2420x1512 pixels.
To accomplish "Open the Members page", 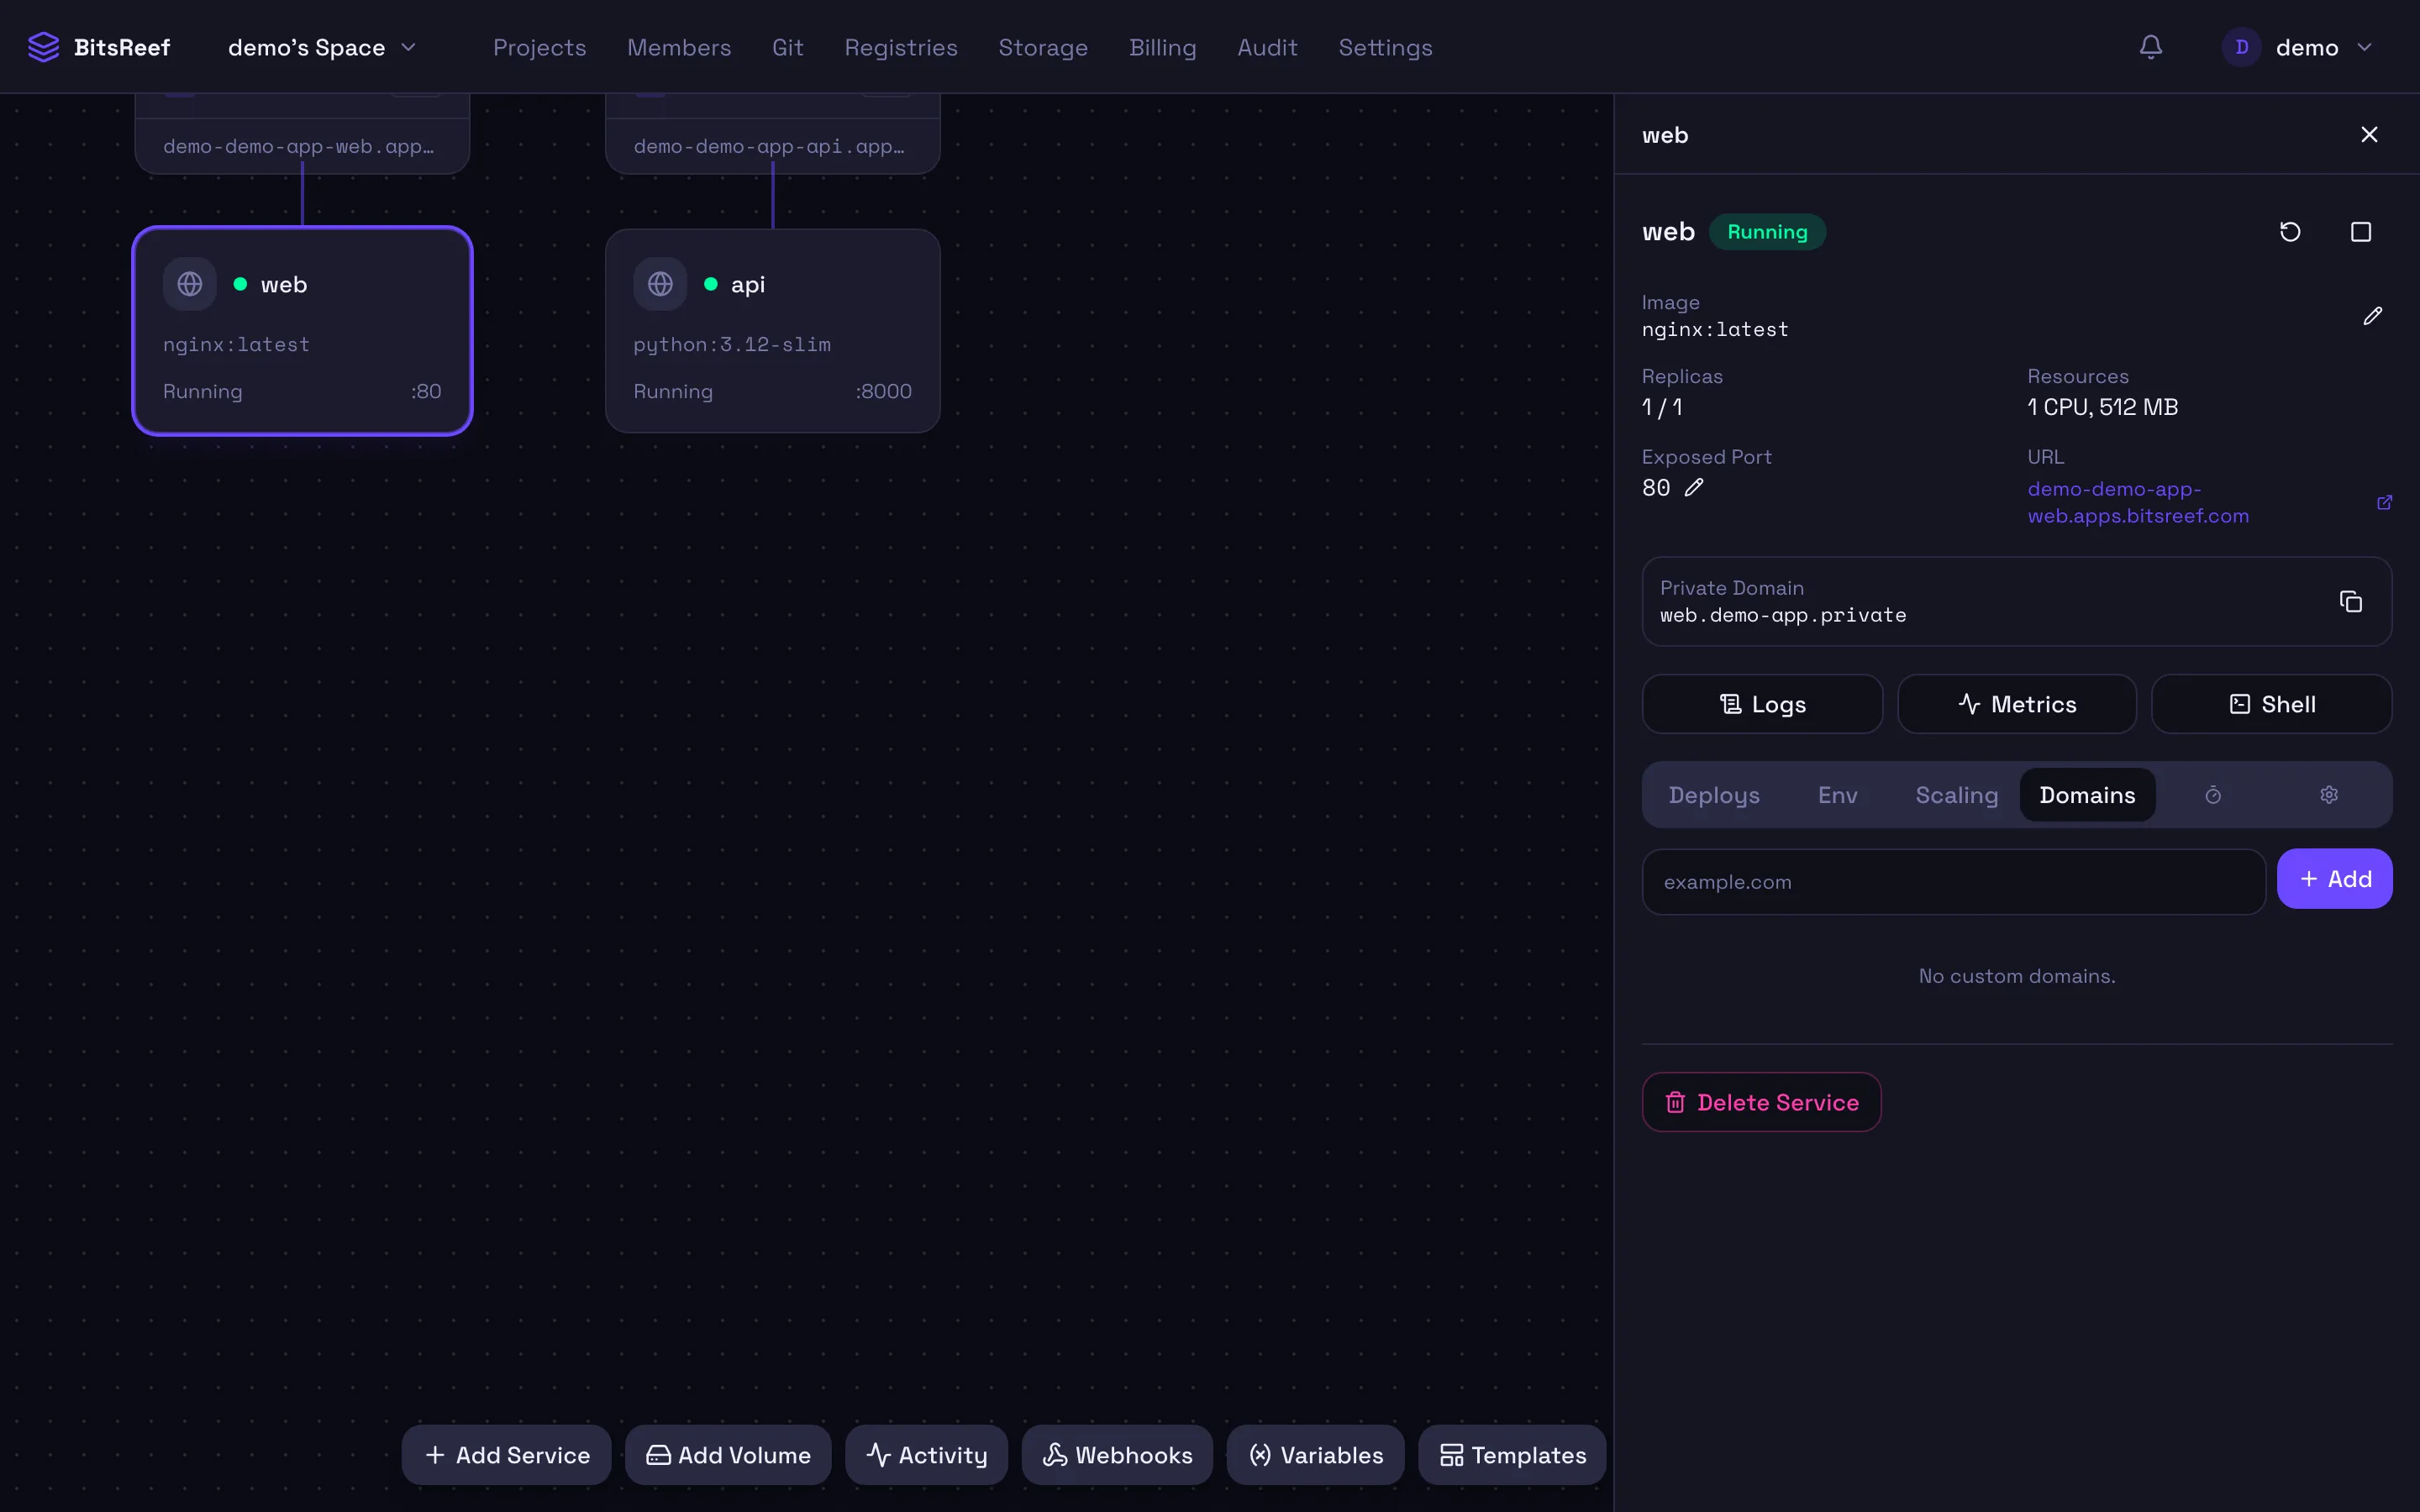I will (679, 47).
